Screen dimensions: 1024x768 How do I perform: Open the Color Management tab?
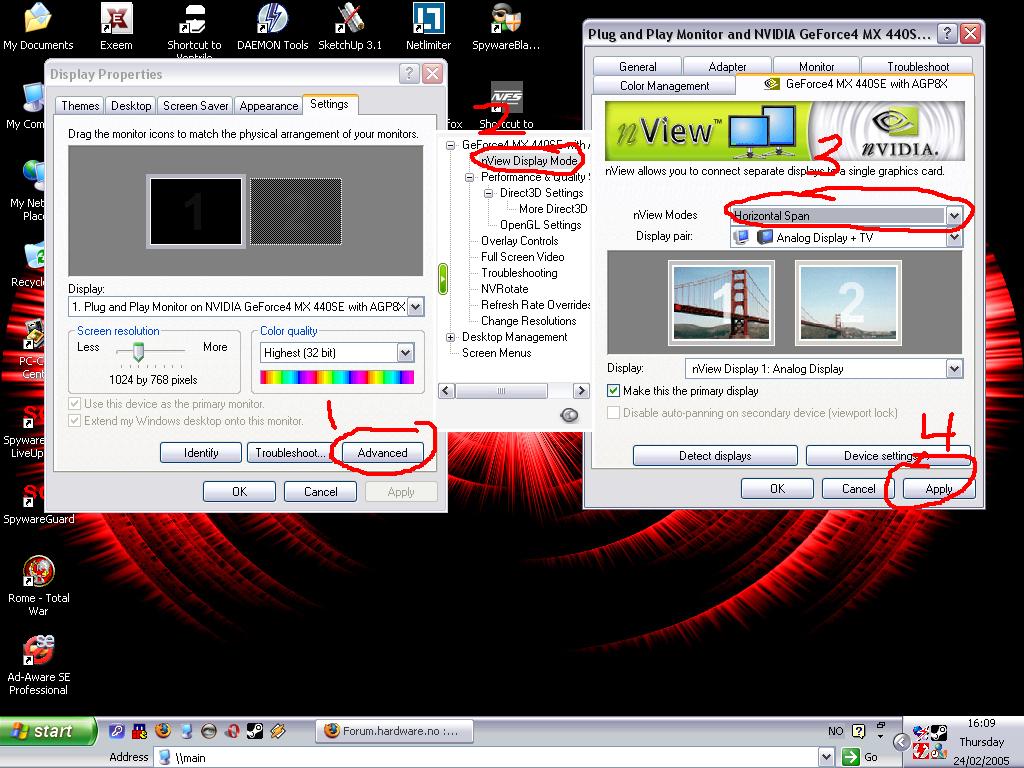pyautogui.click(x=664, y=86)
